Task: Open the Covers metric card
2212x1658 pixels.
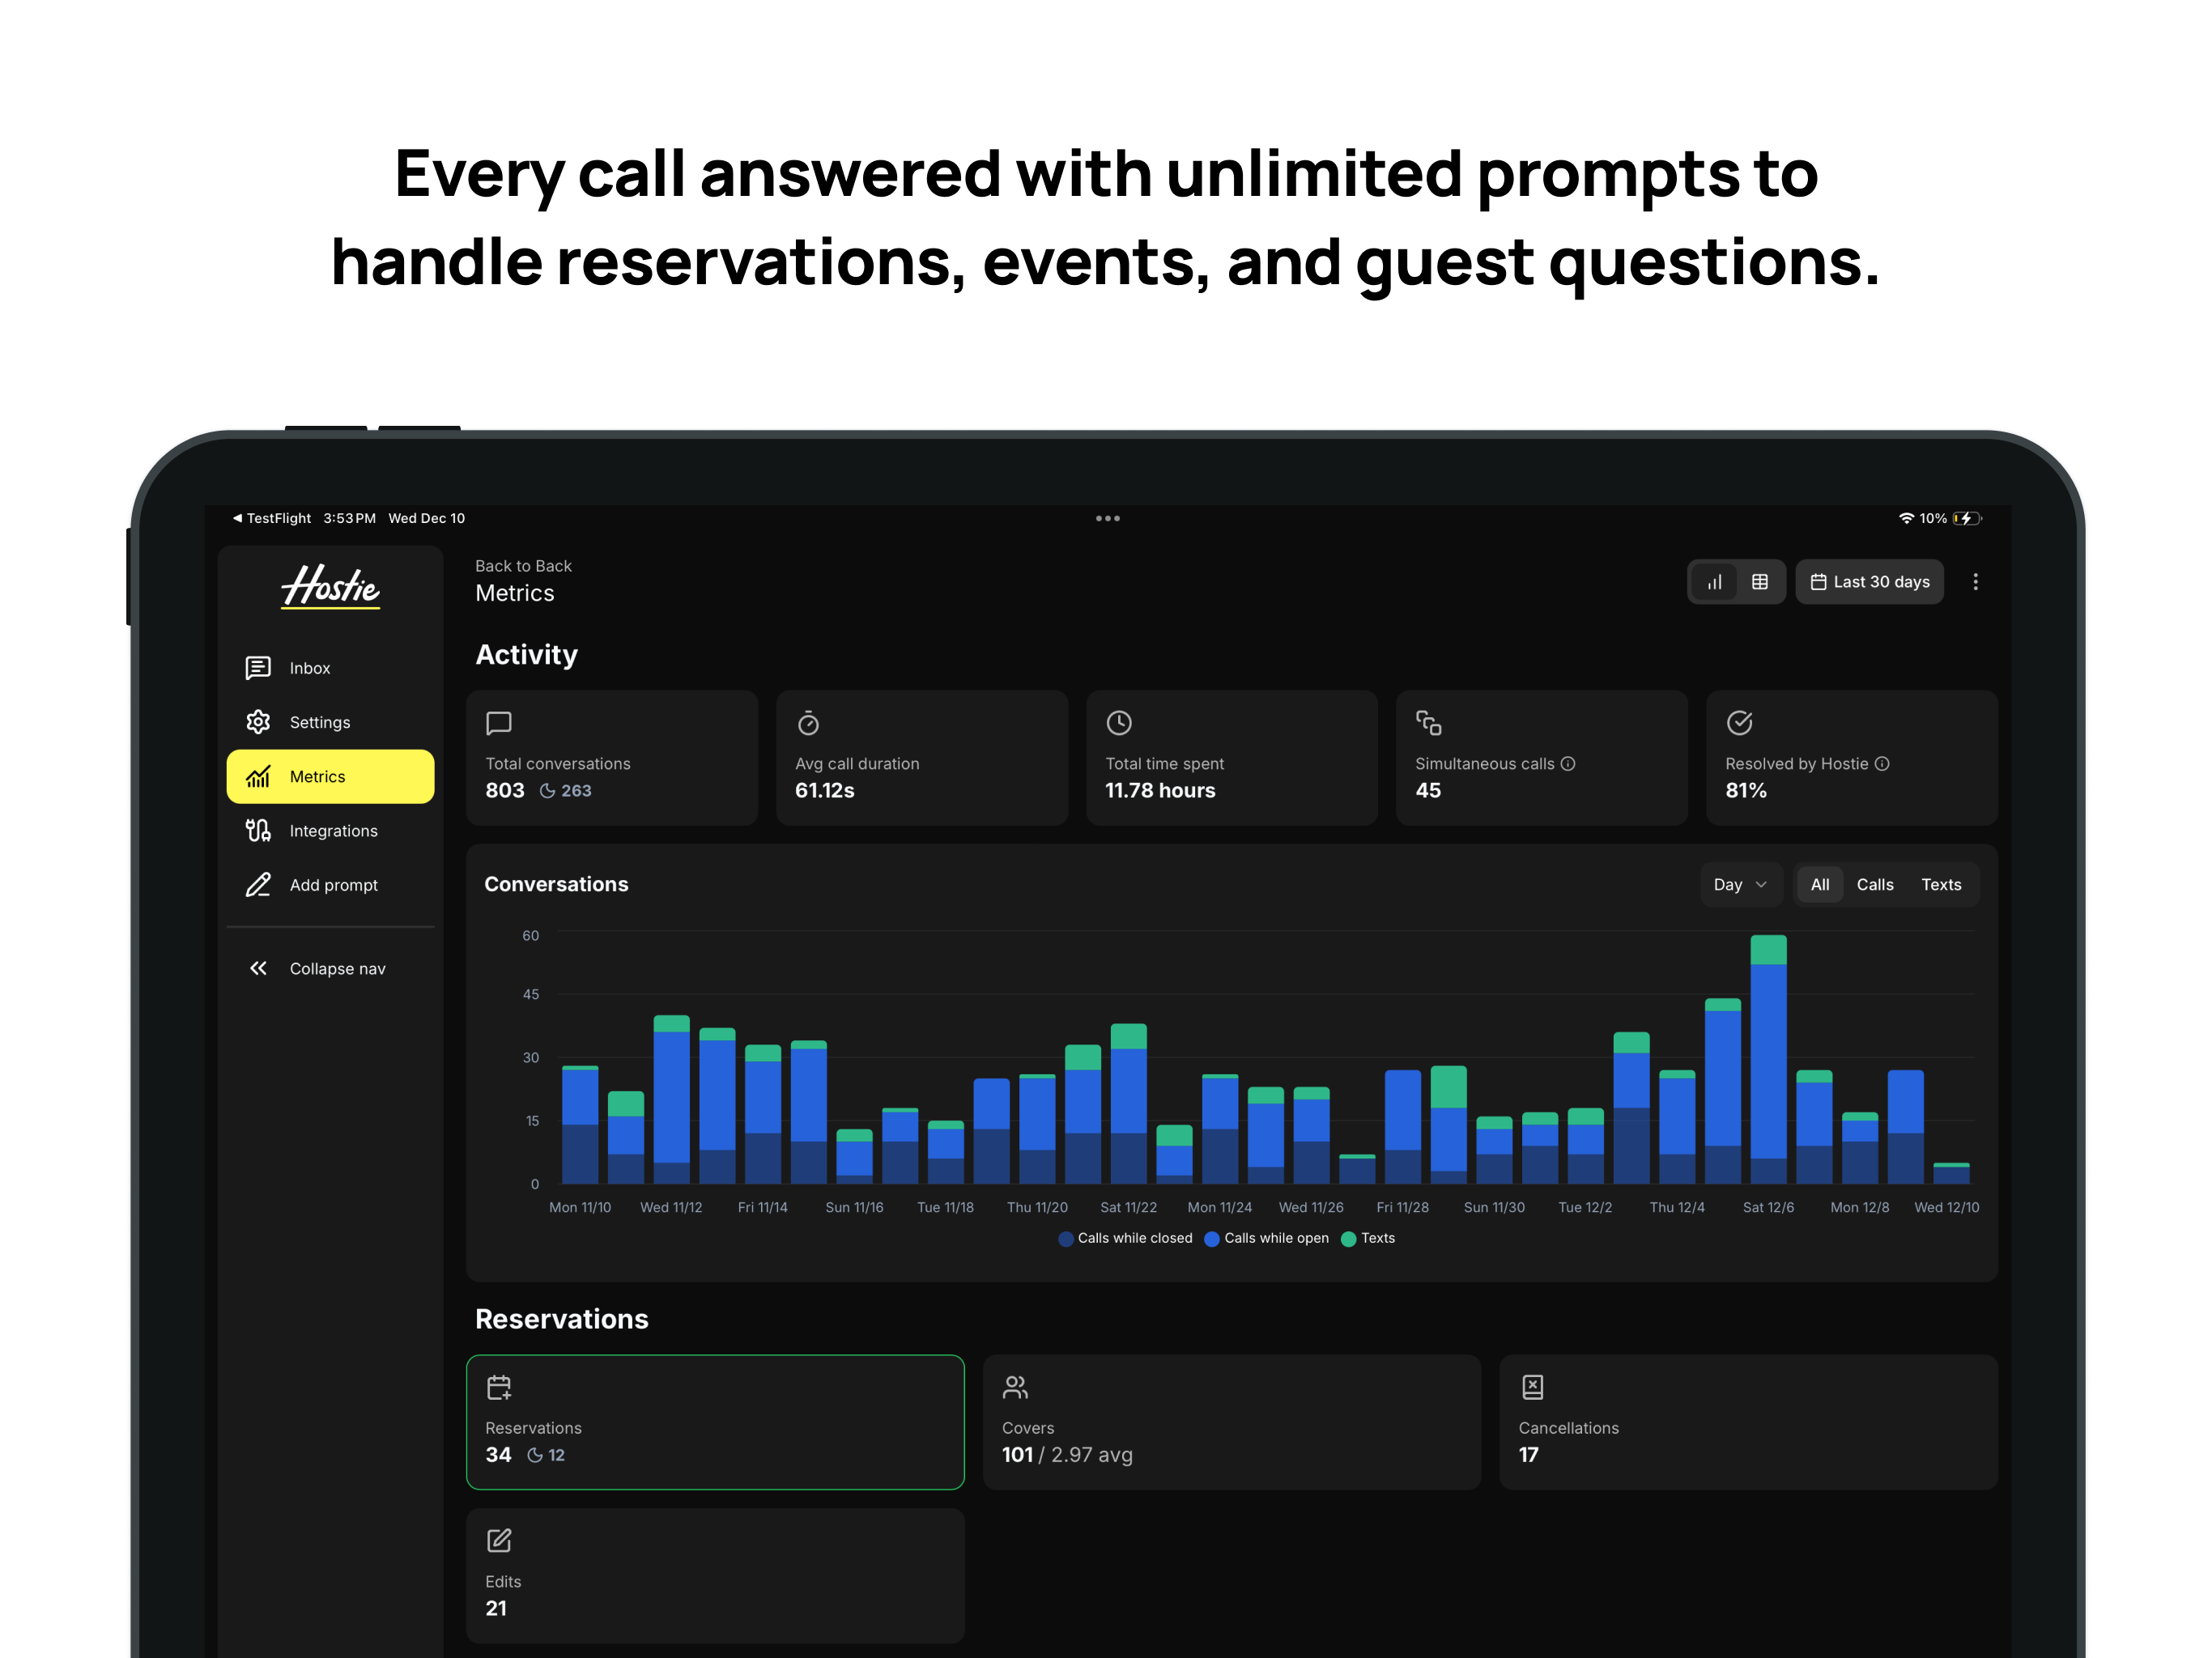Action: tap(1231, 1422)
